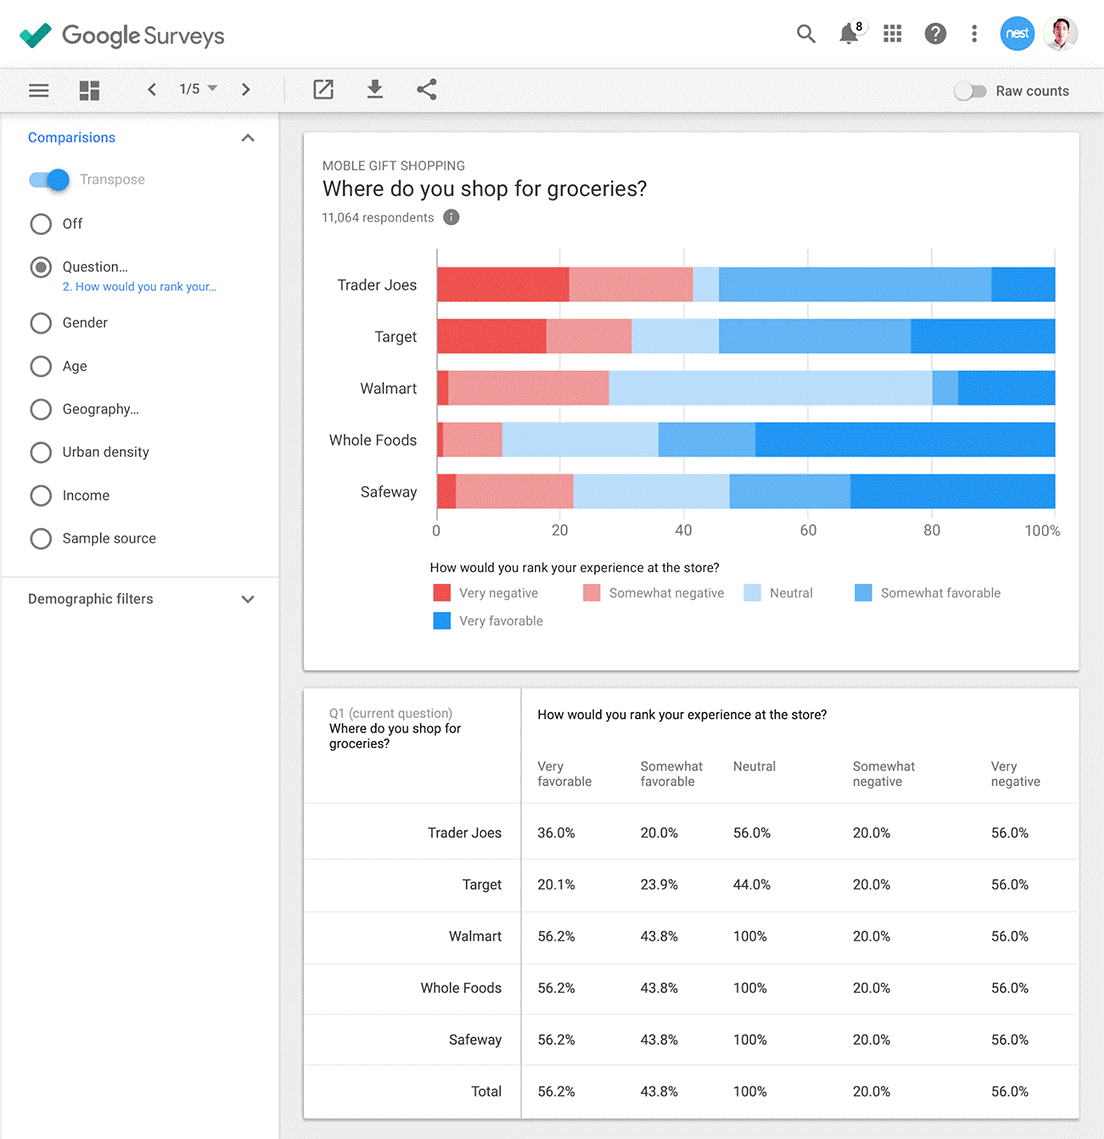The image size is (1104, 1139).
Task: Click the 'Q1 (current question)' table label
Action: (391, 713)
